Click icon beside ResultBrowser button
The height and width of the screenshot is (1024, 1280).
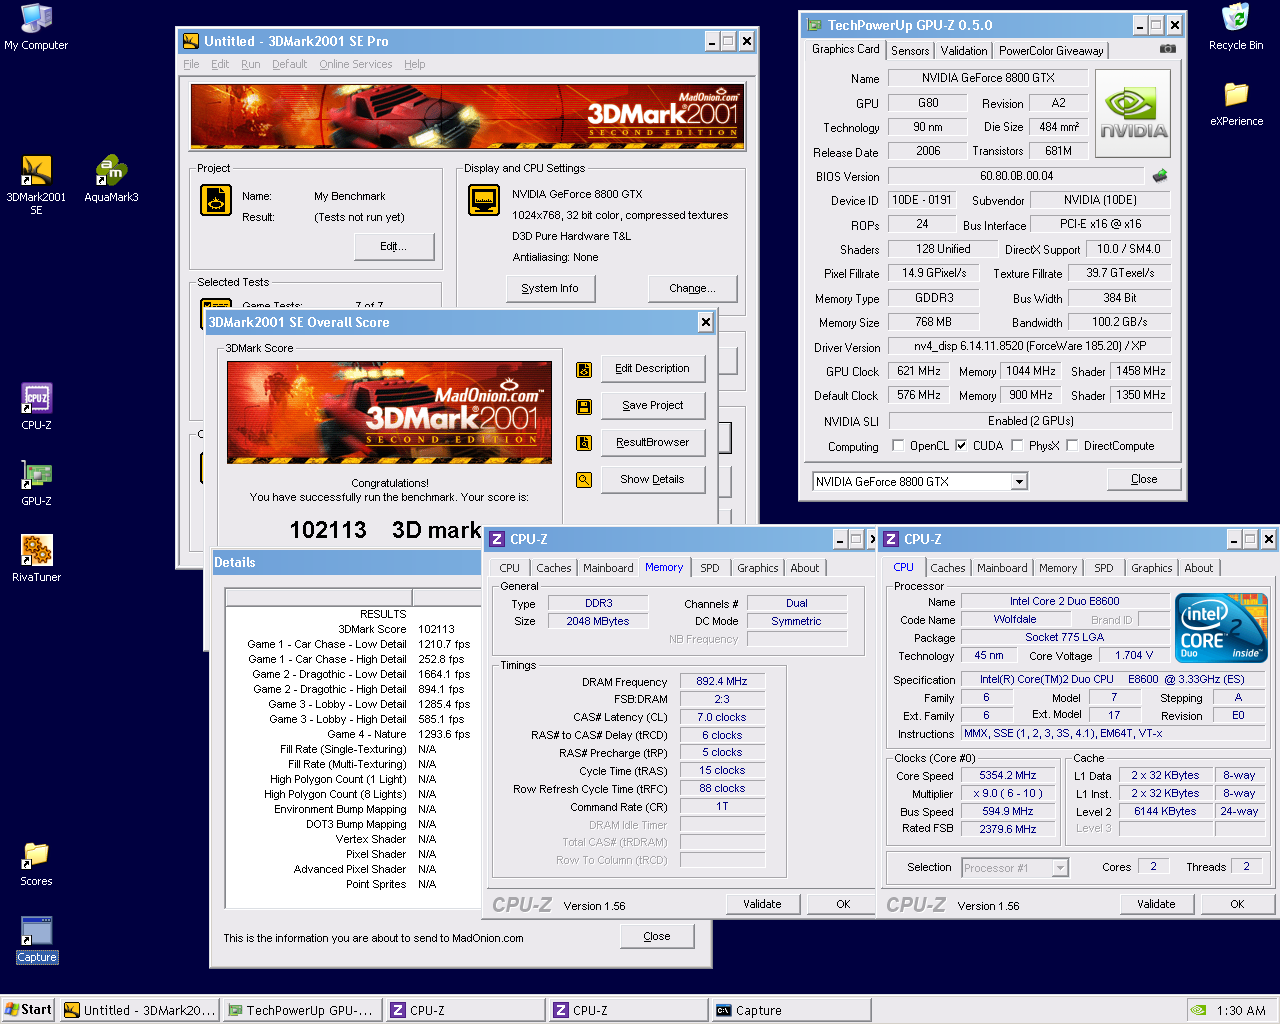(584, 442)
